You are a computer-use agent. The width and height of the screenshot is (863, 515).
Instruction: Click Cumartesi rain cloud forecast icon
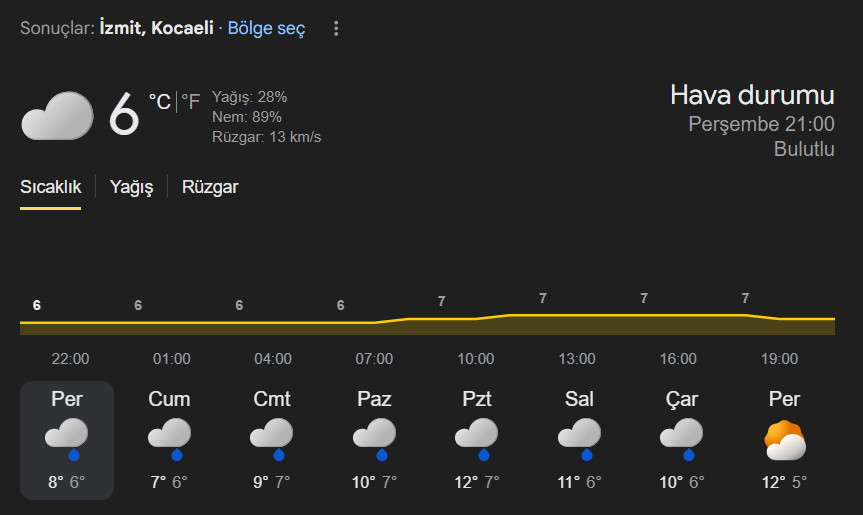tap(271, 438)
